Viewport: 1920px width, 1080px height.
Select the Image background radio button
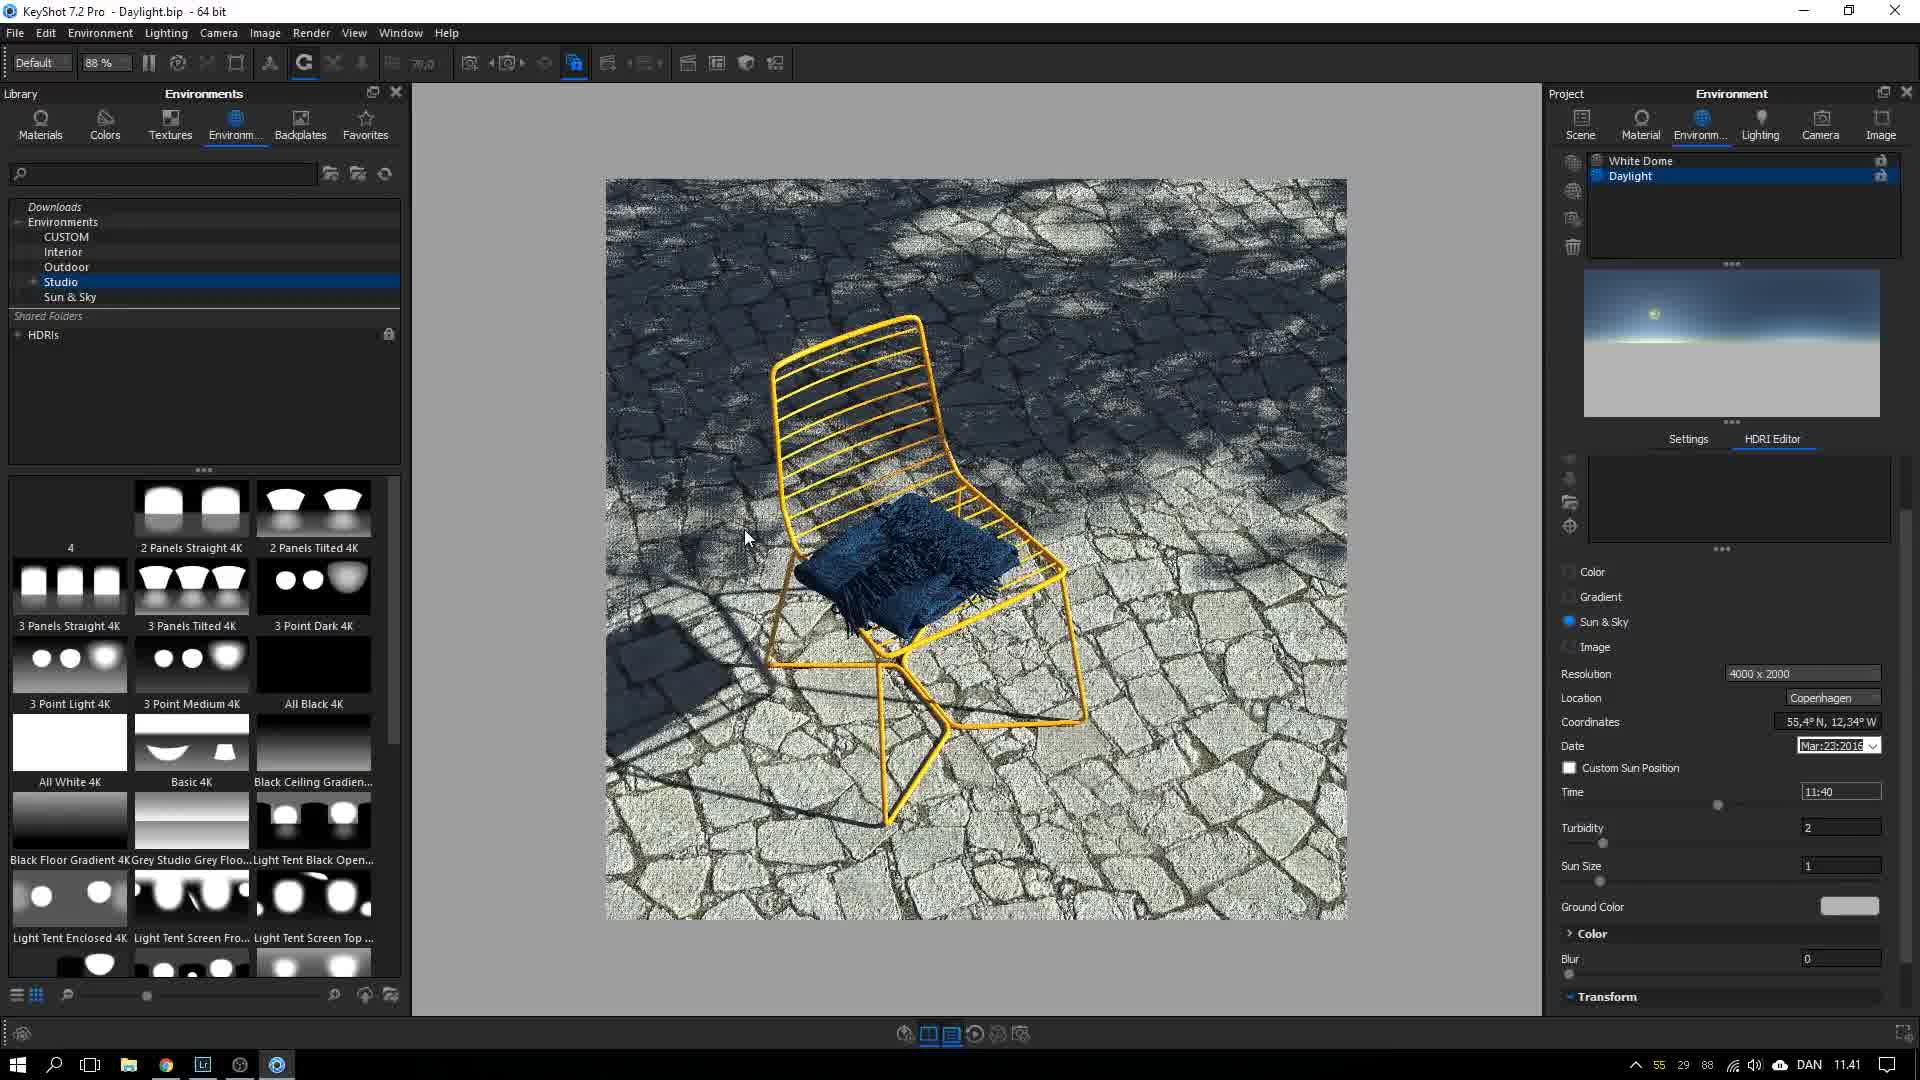[x=1569, y=647]
